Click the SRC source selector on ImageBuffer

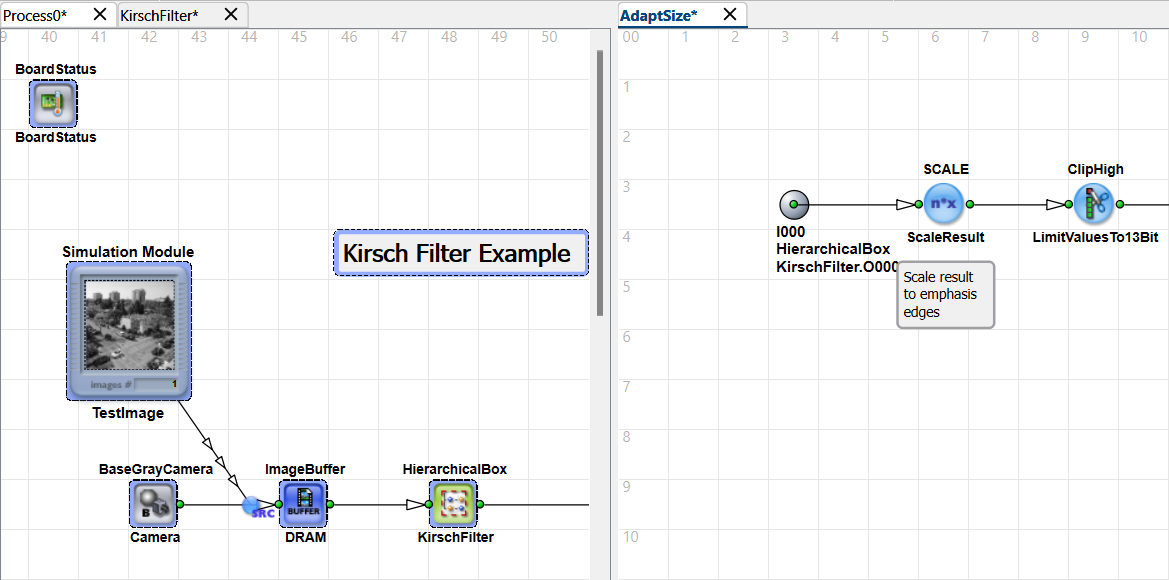pyautogui.click(x=258, y=507)
